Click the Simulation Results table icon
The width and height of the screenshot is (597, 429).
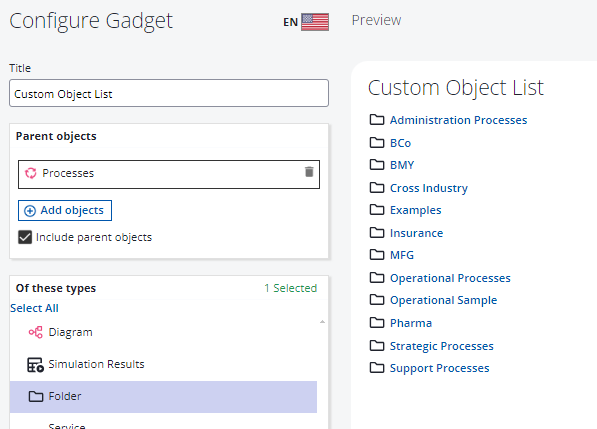(x=35, y=365)
